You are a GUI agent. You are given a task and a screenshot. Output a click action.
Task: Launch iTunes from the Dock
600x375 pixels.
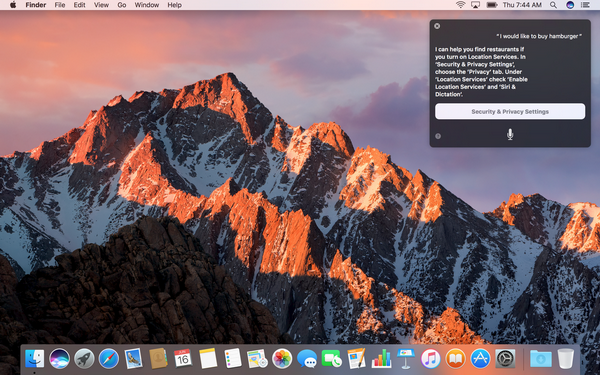[x=430, y=359]
